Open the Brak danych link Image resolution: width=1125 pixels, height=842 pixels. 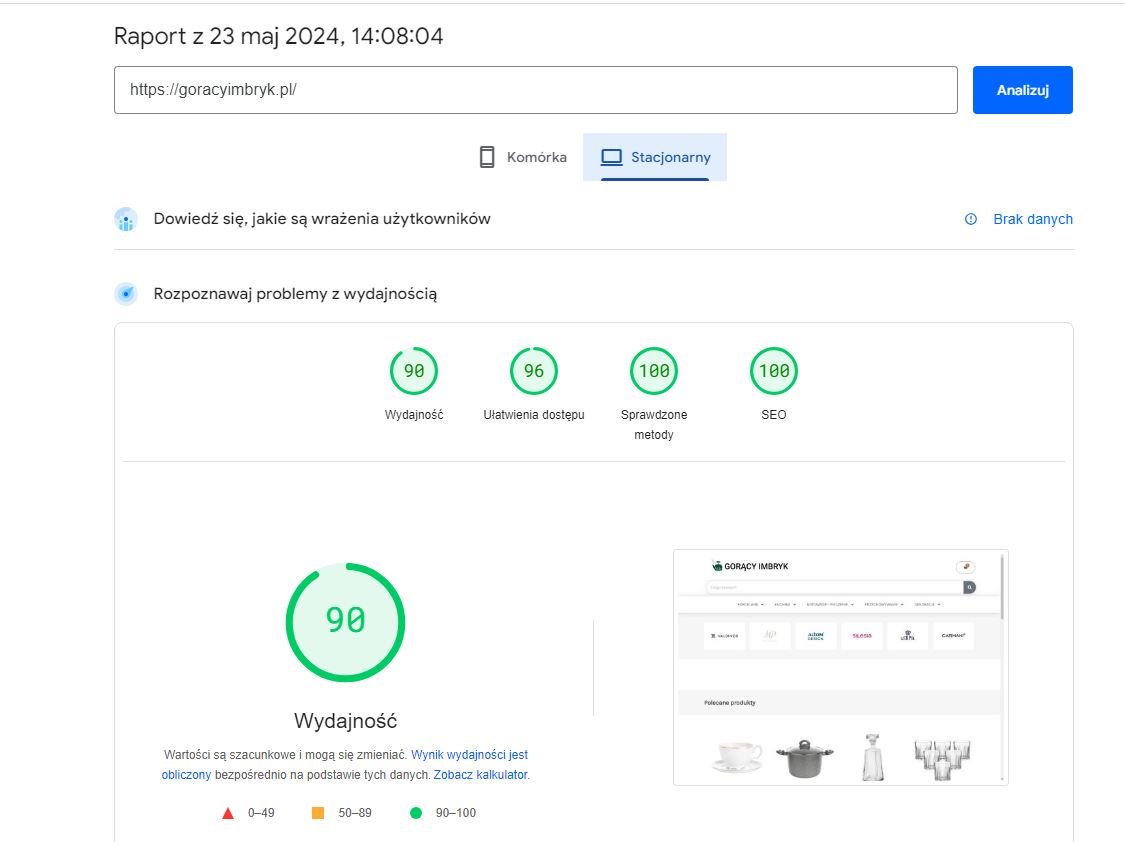pyautogui.click(x=1032, y=219)
